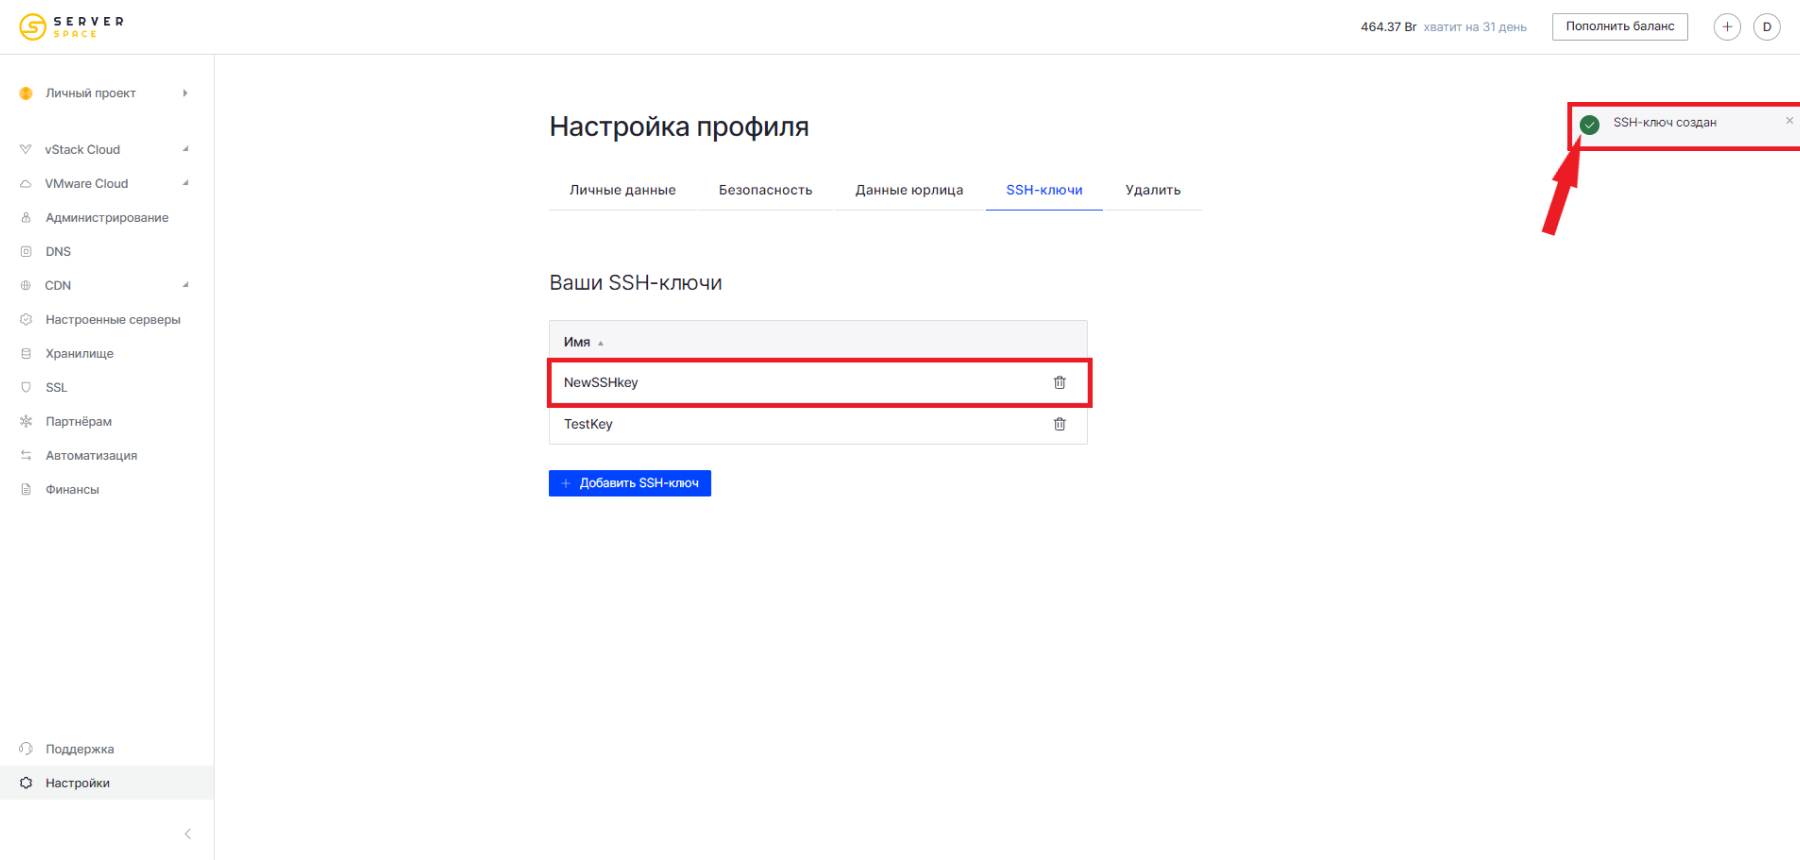Select the NewSSHkey row name
Image resolution: width=1800 pixels, height=860 pixels.
[601, 382]
